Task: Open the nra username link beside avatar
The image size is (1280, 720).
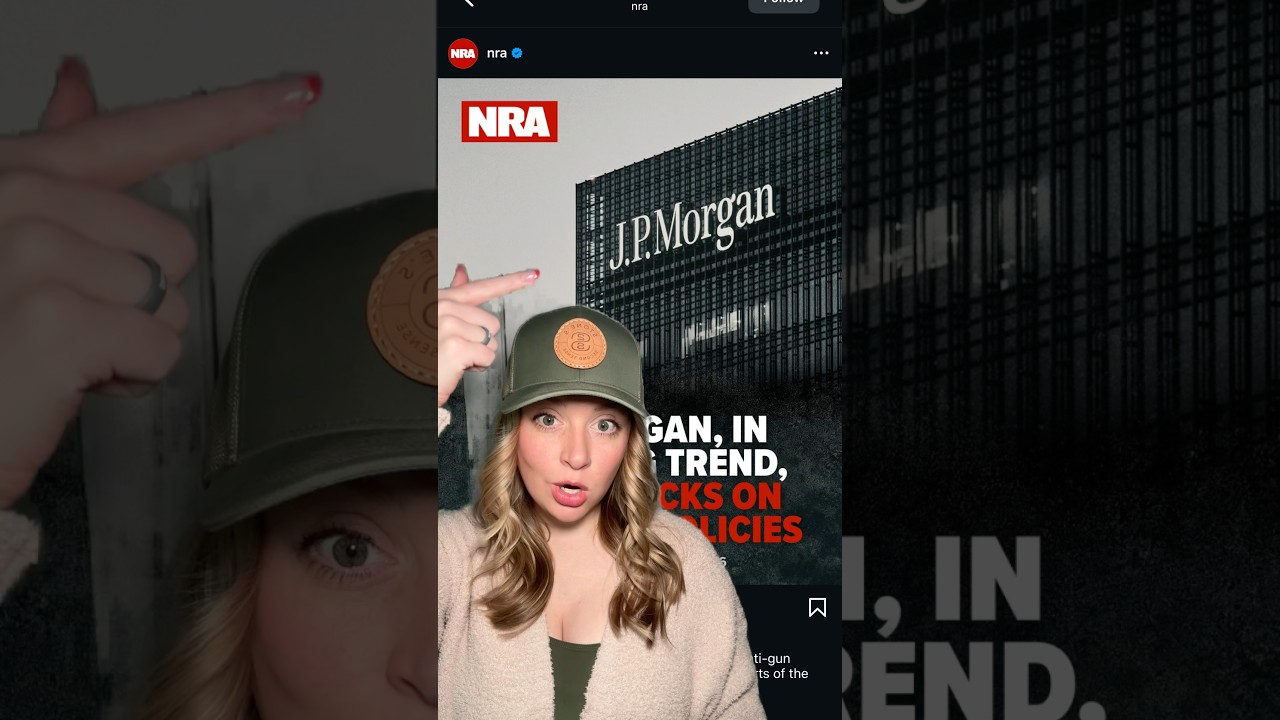Action: pyautogui.click(x=497, y=53)
